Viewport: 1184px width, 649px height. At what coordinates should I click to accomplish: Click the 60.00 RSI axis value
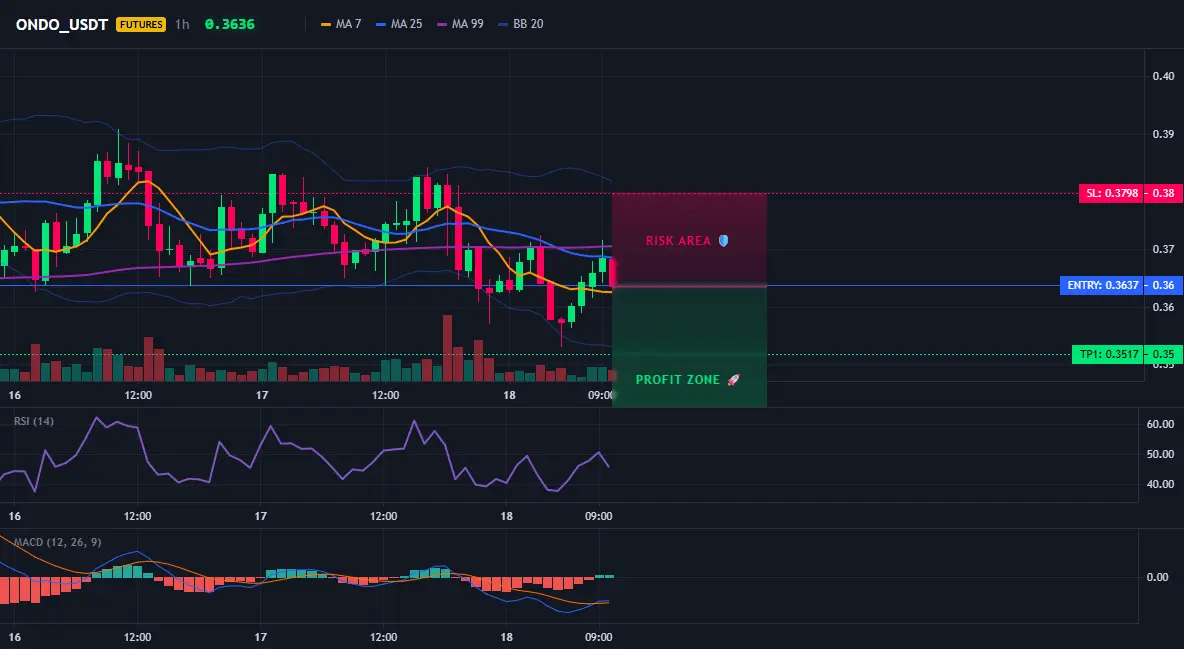coord(1160,424)
